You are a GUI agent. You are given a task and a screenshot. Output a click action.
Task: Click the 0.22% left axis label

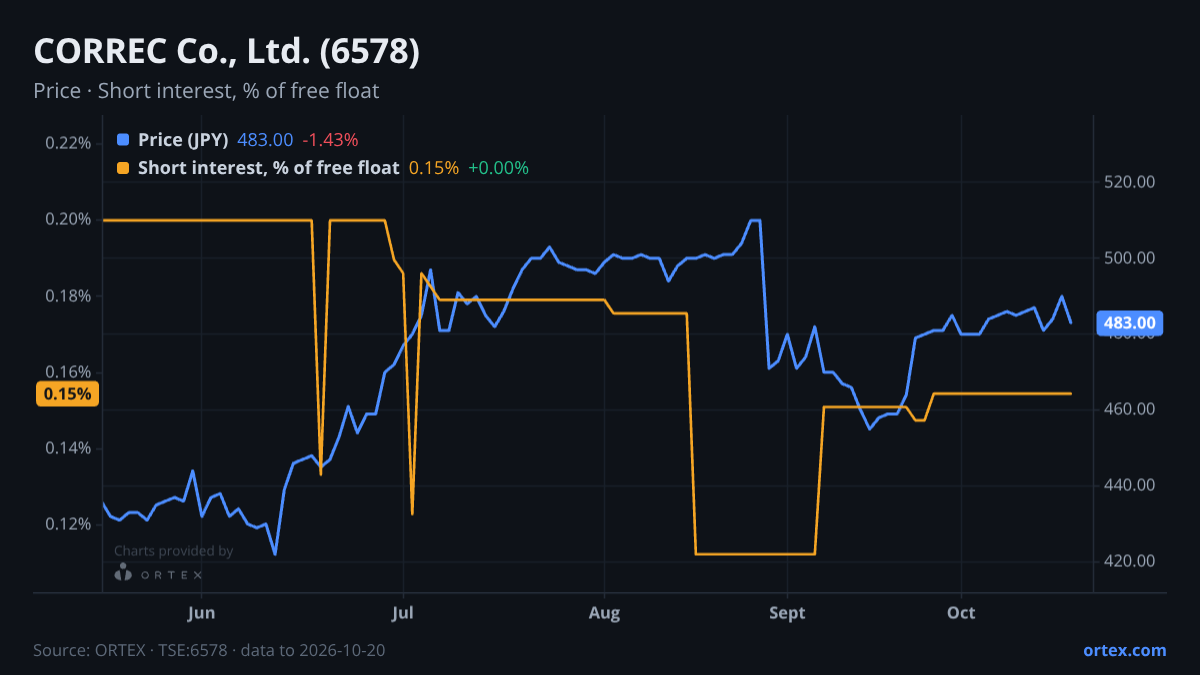click(x=68, y=143)
